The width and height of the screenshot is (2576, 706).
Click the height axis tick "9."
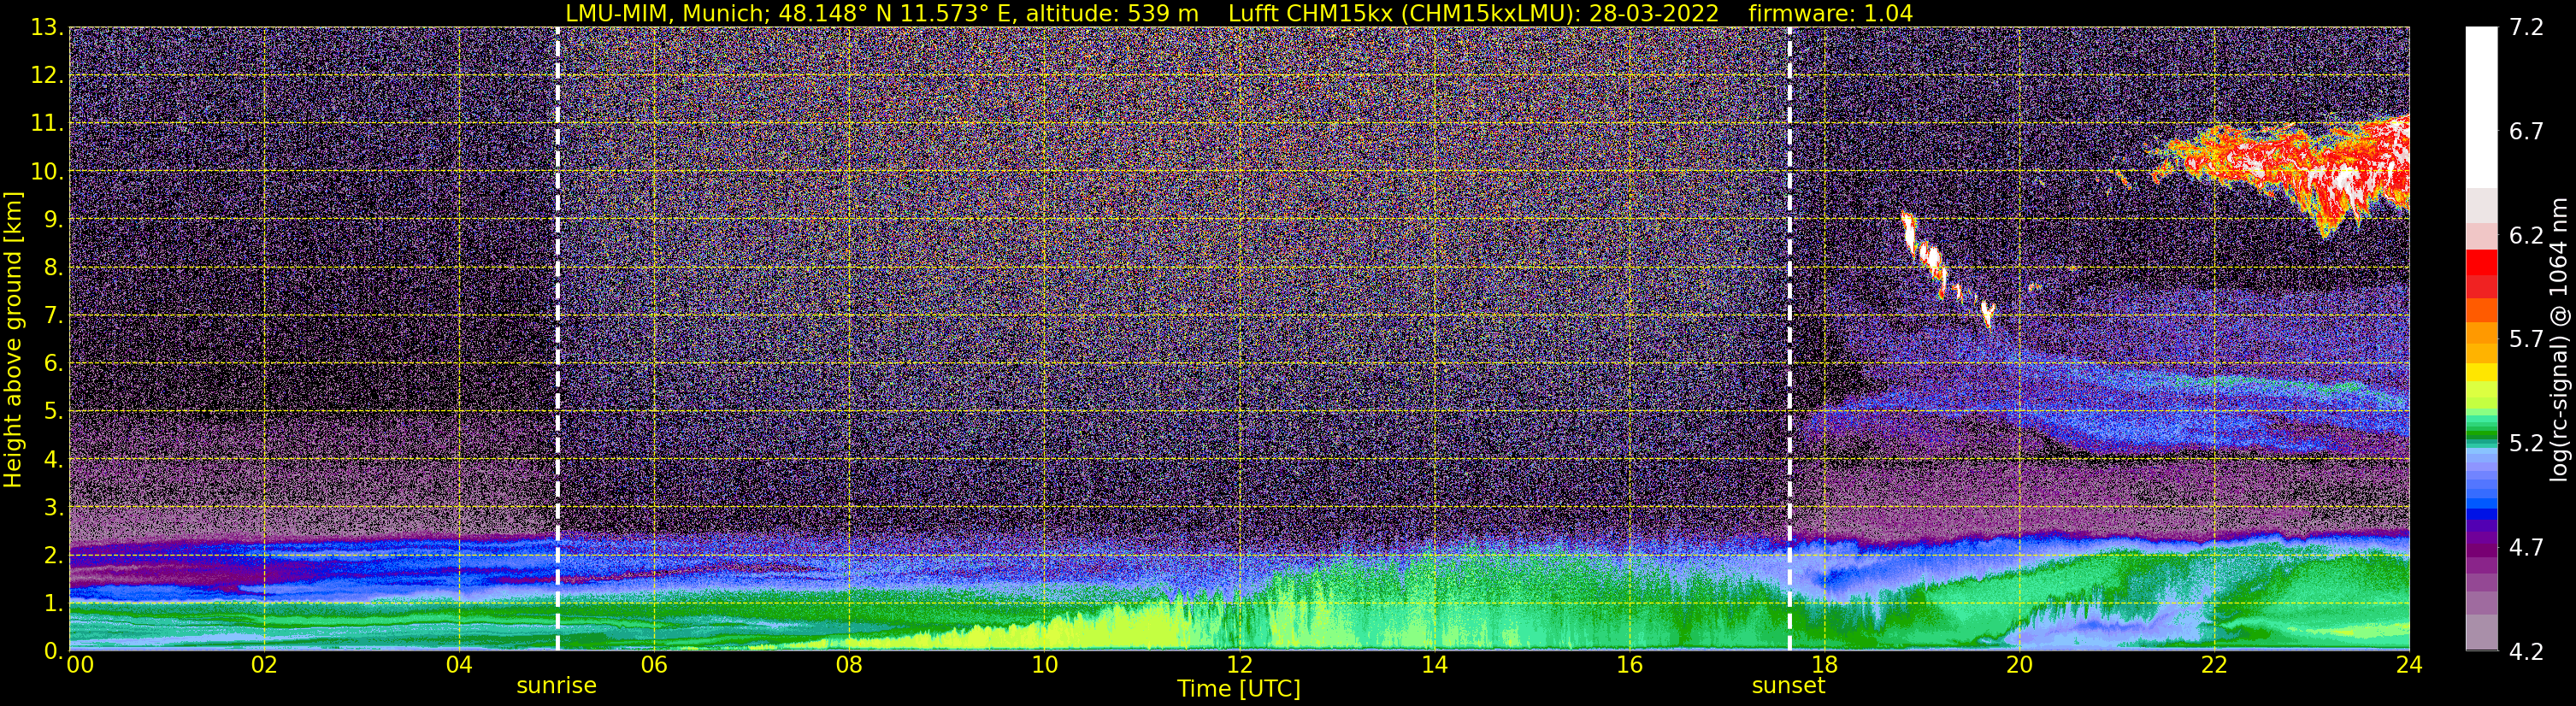coord(53,220)
